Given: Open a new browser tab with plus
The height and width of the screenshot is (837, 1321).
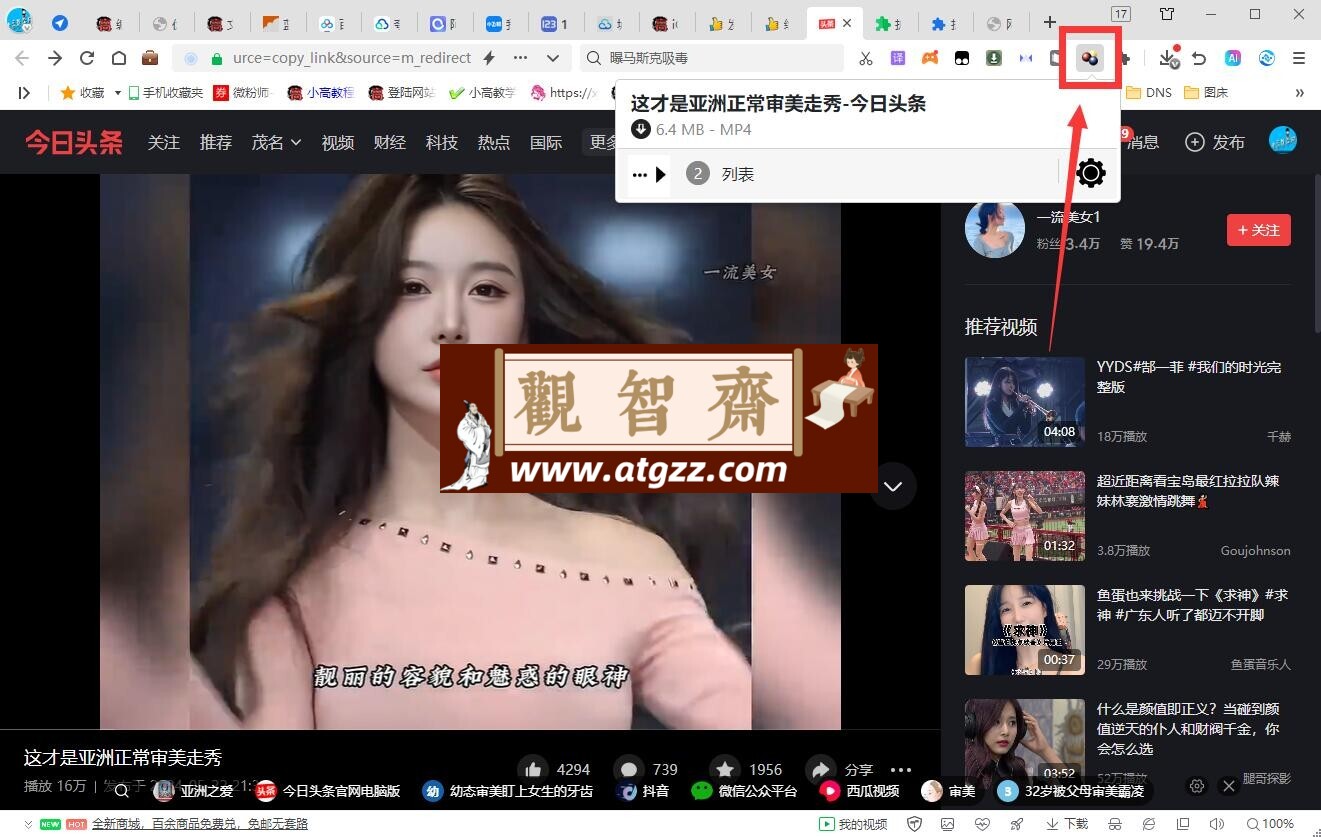Looking at the screenshot, I should click(1049, 22).
